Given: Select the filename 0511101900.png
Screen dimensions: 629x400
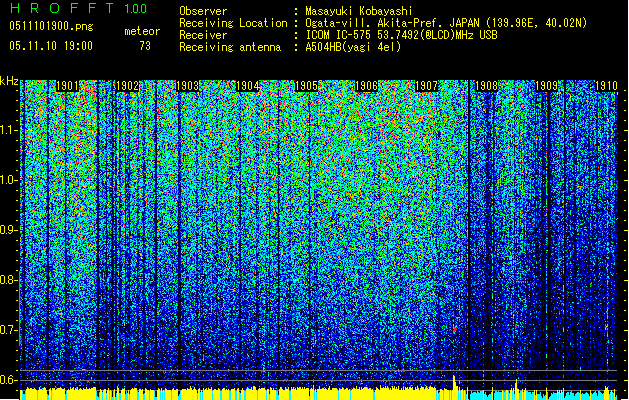Looking at the screenshot, I should pos(51,27).
